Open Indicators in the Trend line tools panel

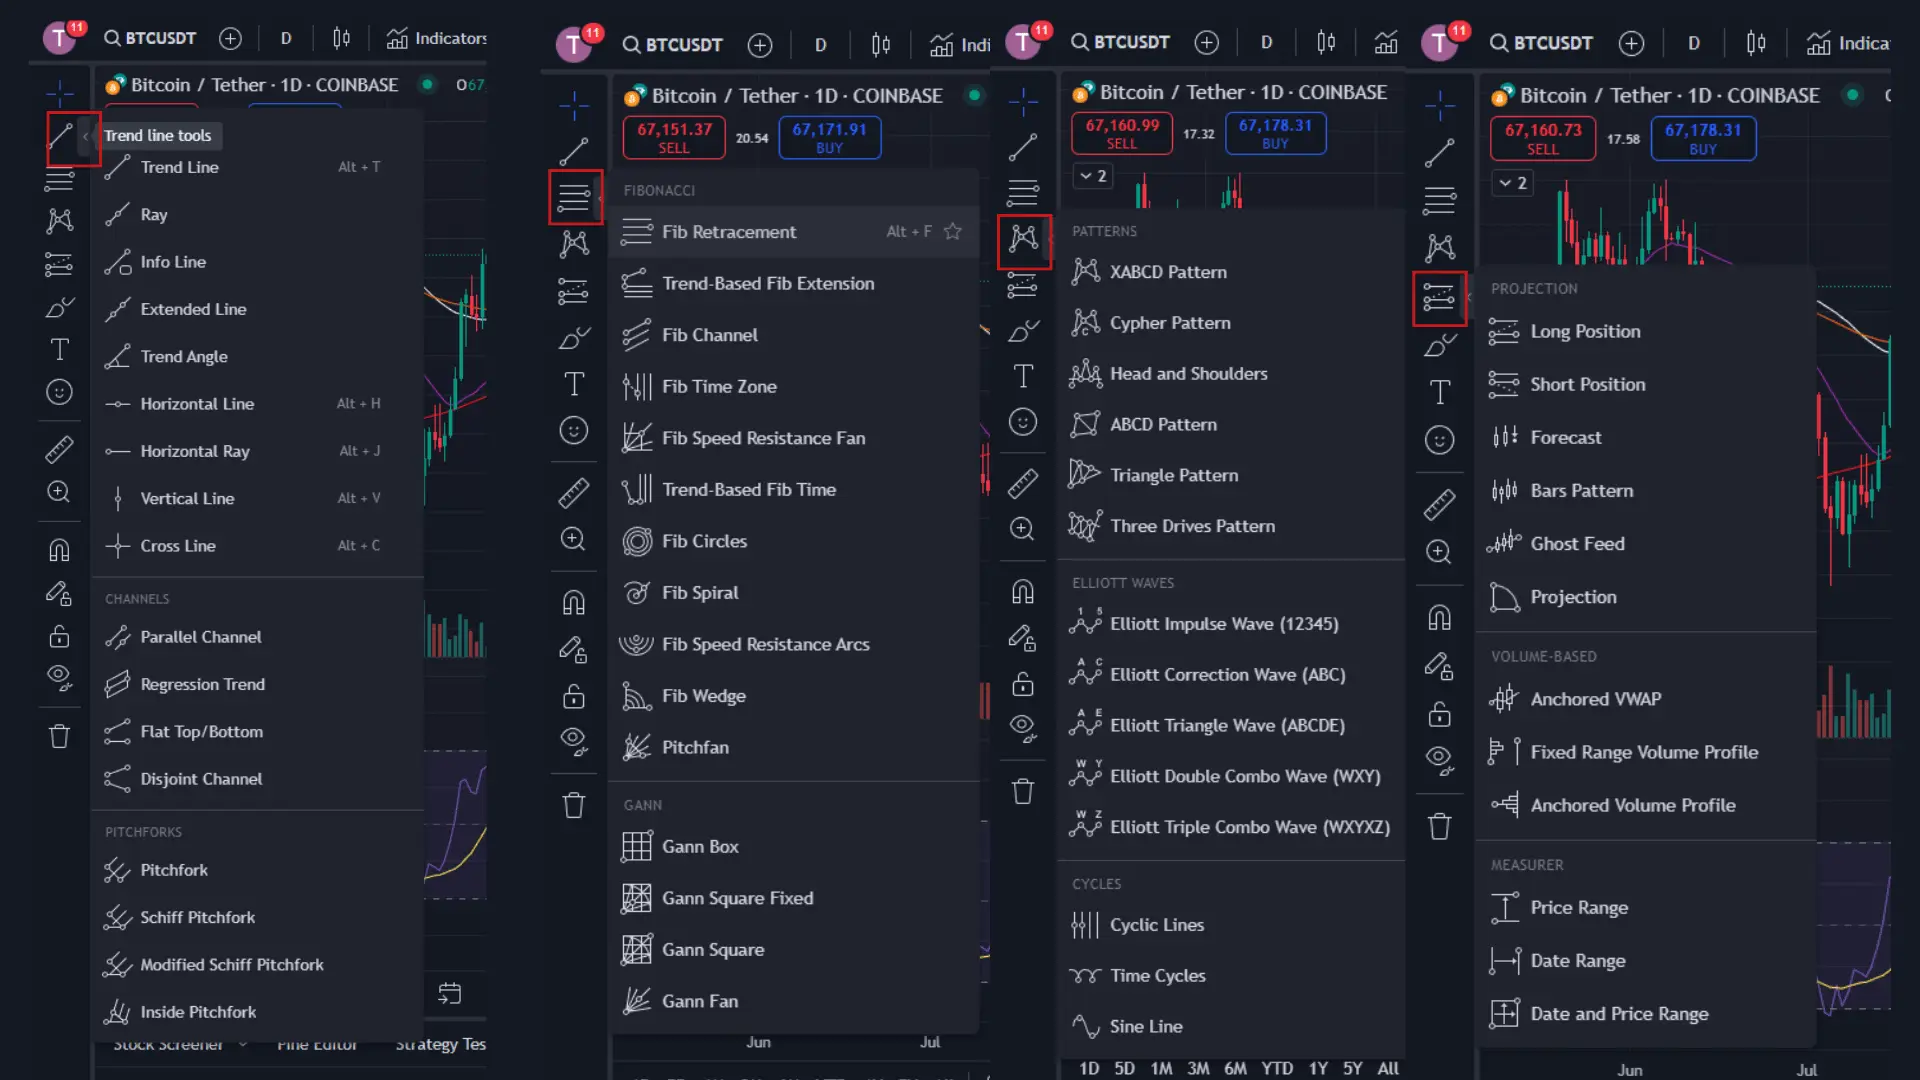(x=437, y=38)
